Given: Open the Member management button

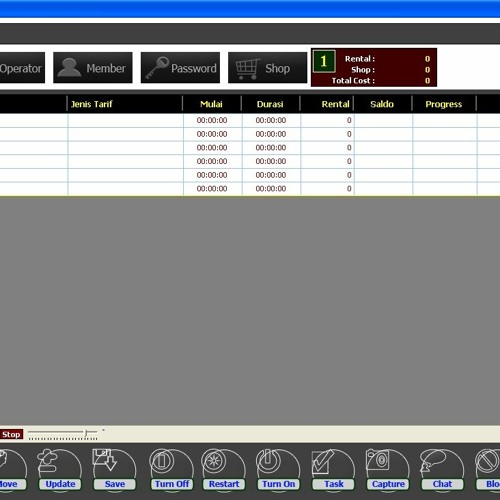Looking at the screenshot, I should point(93,68).
